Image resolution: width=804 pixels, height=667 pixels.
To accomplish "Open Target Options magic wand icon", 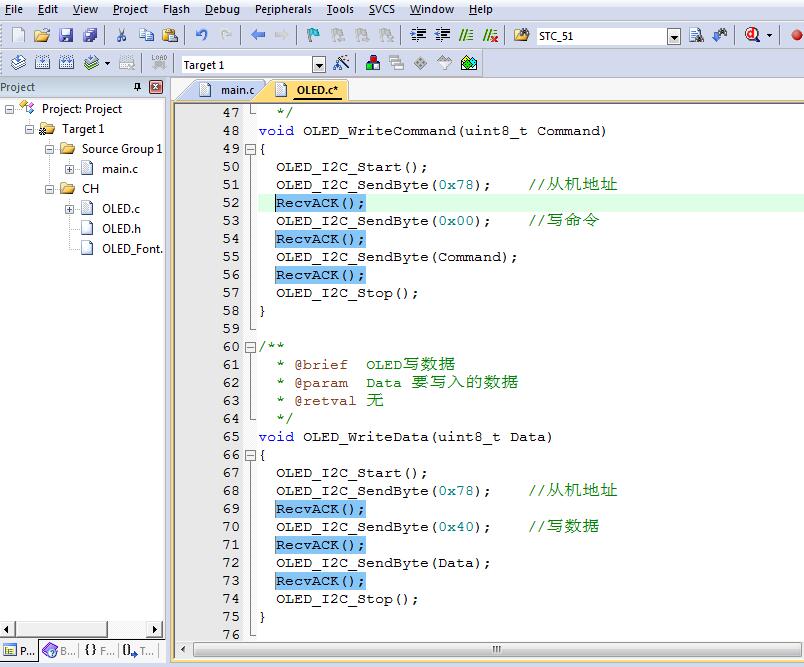I will [340, 64].
